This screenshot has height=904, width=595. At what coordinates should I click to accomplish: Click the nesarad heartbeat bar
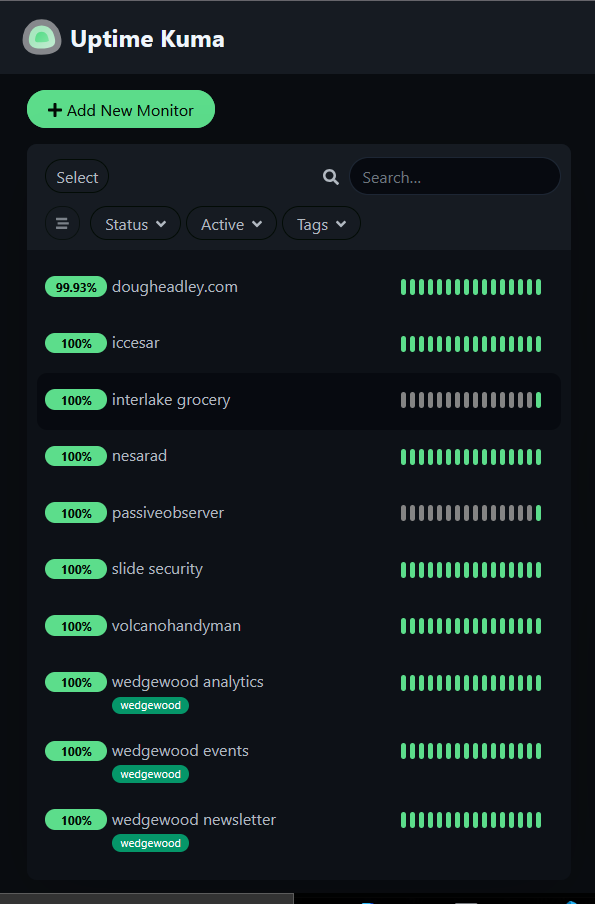tap(471, 457)
